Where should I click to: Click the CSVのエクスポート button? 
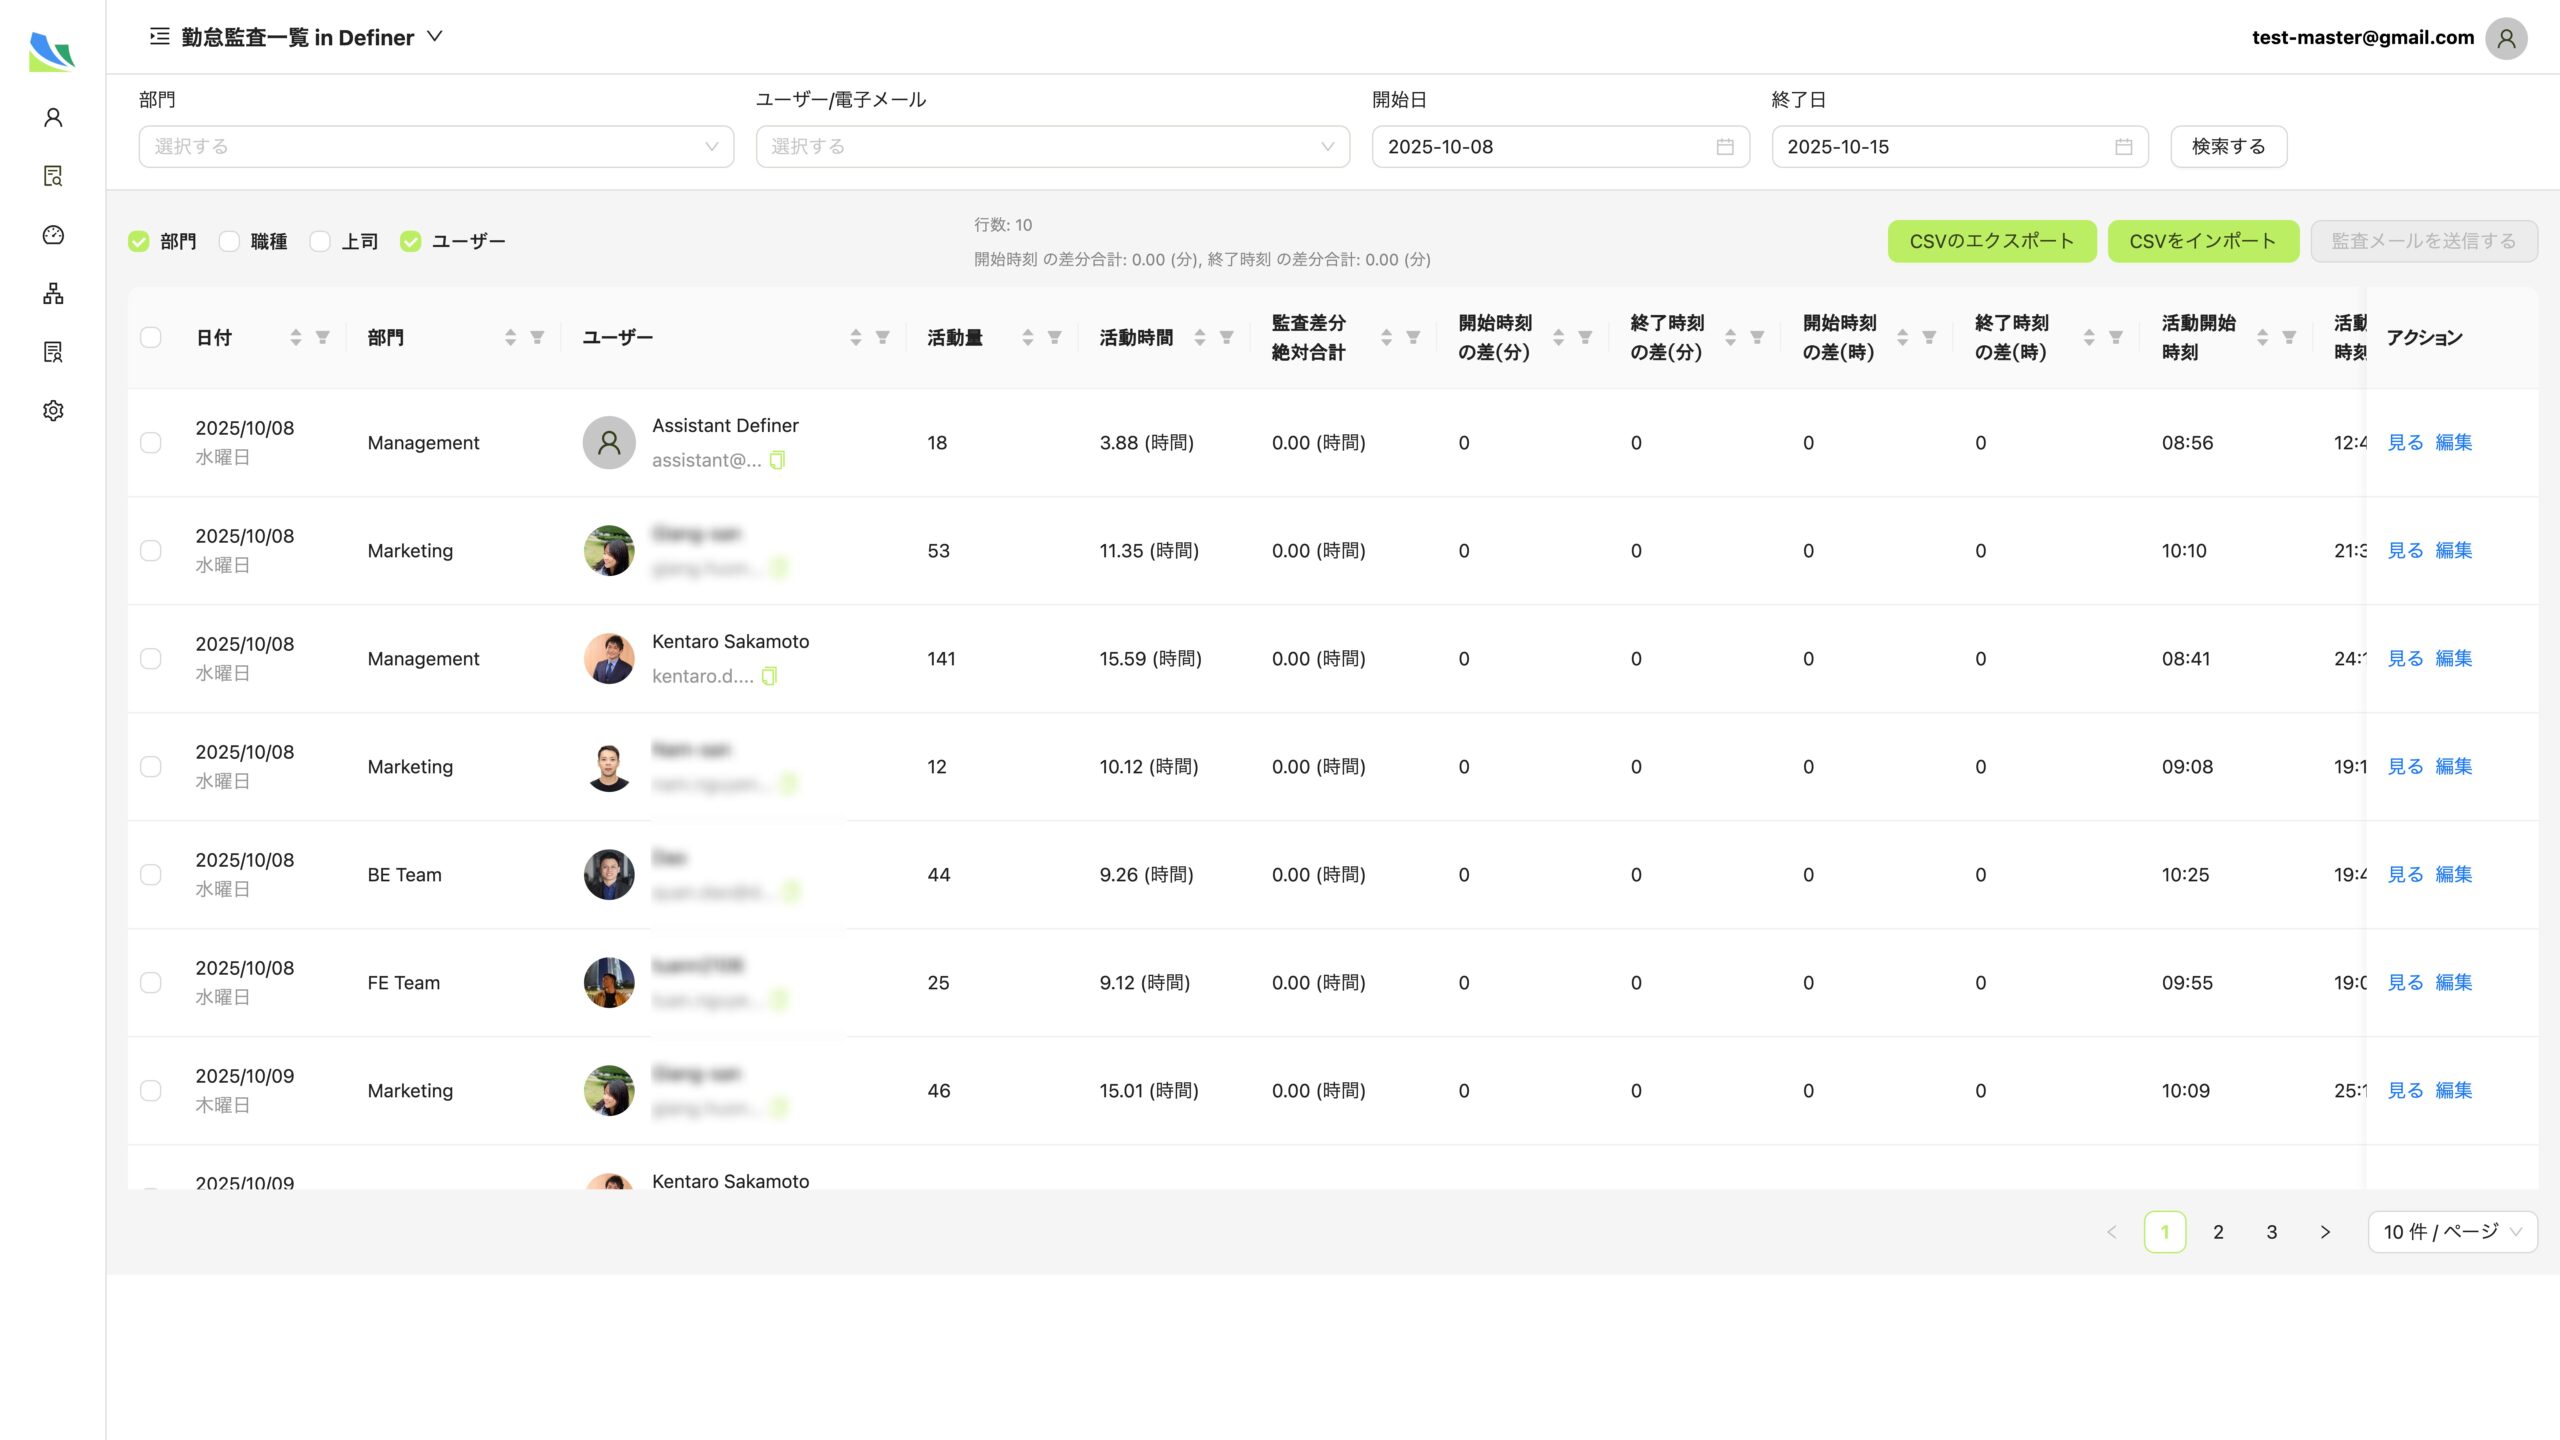click(1991, 240)
